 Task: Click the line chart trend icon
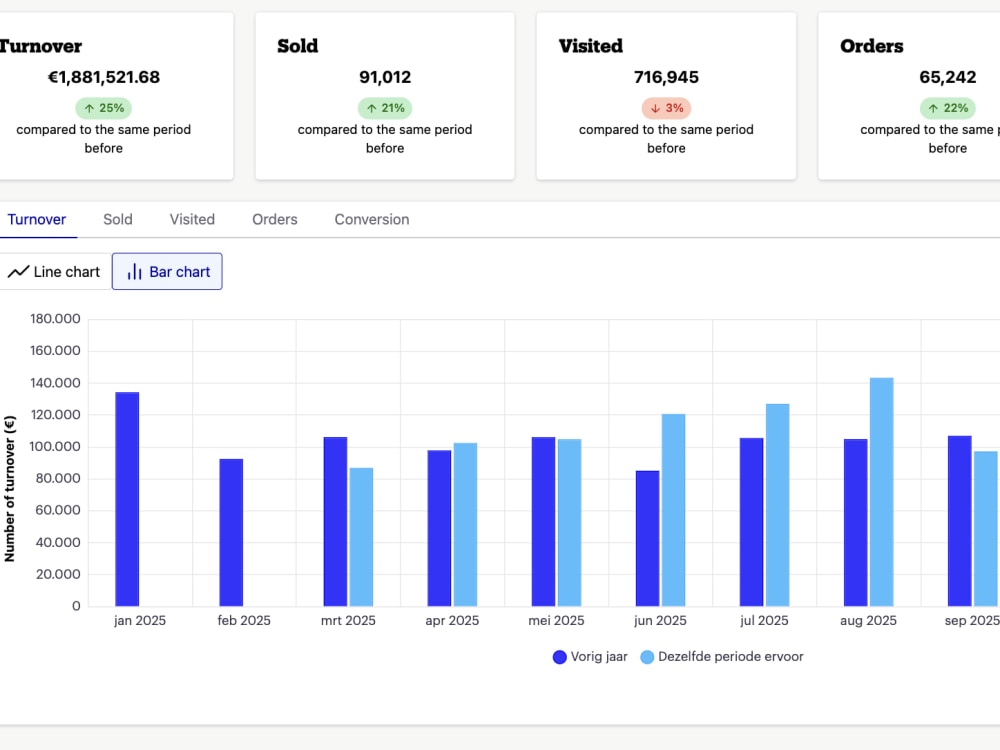point(18,272)
